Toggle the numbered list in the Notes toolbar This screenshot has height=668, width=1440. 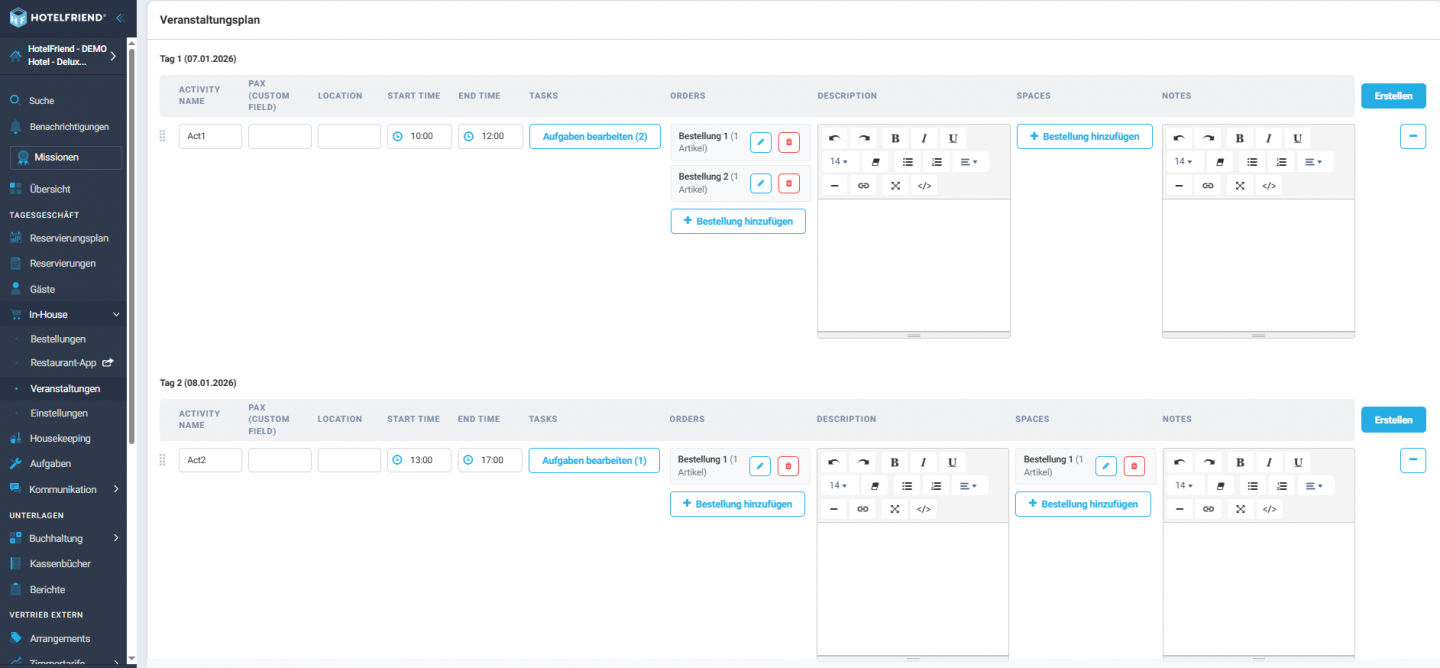[1281, 161]
